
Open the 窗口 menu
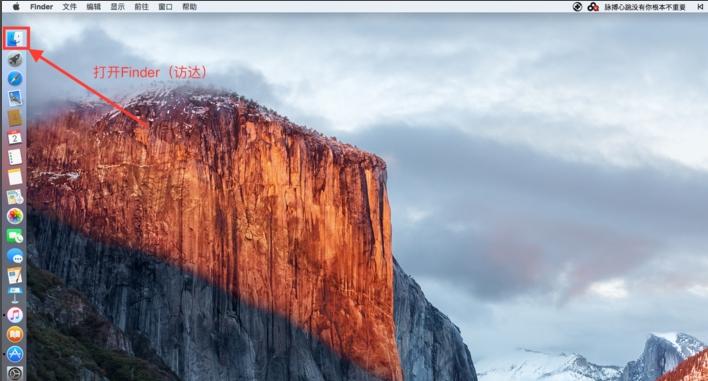pyautogui.click(x=166, y=7)
